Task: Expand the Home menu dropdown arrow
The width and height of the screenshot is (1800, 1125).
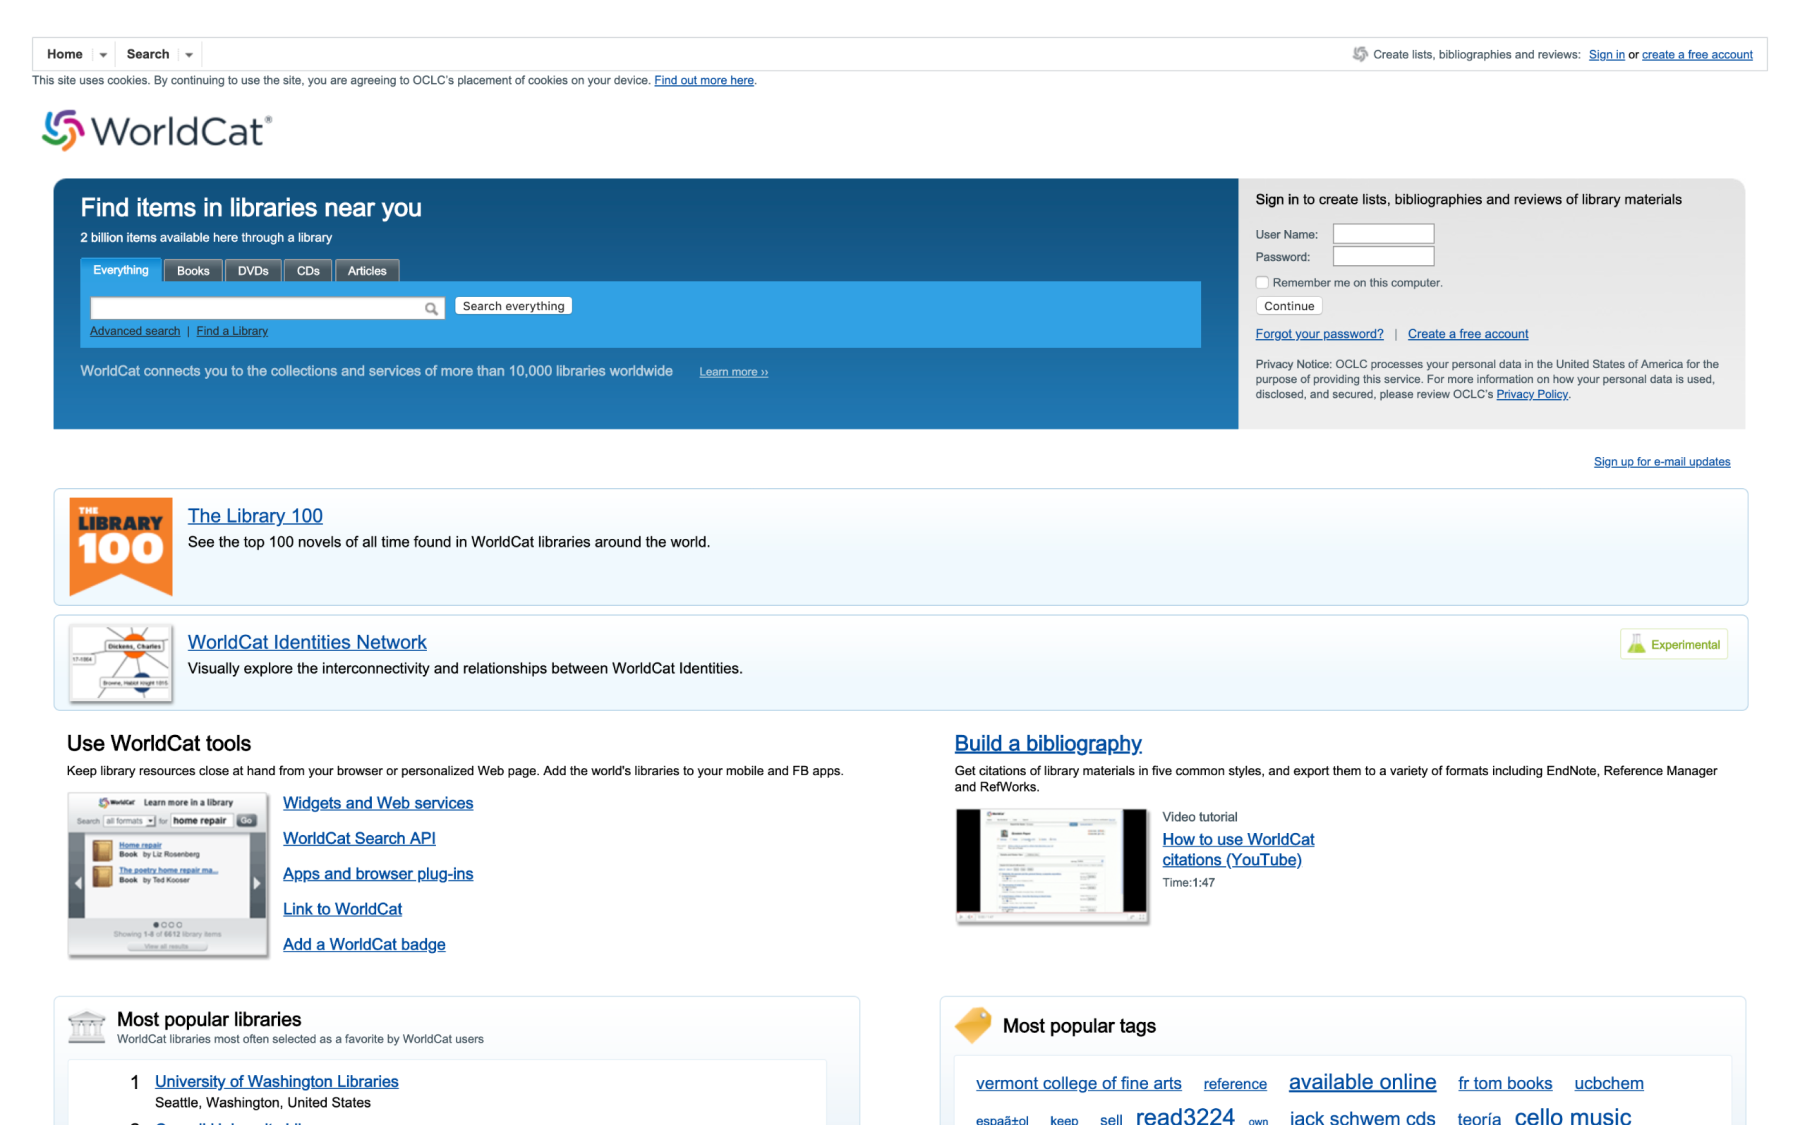Action: [x=103, y=55]
